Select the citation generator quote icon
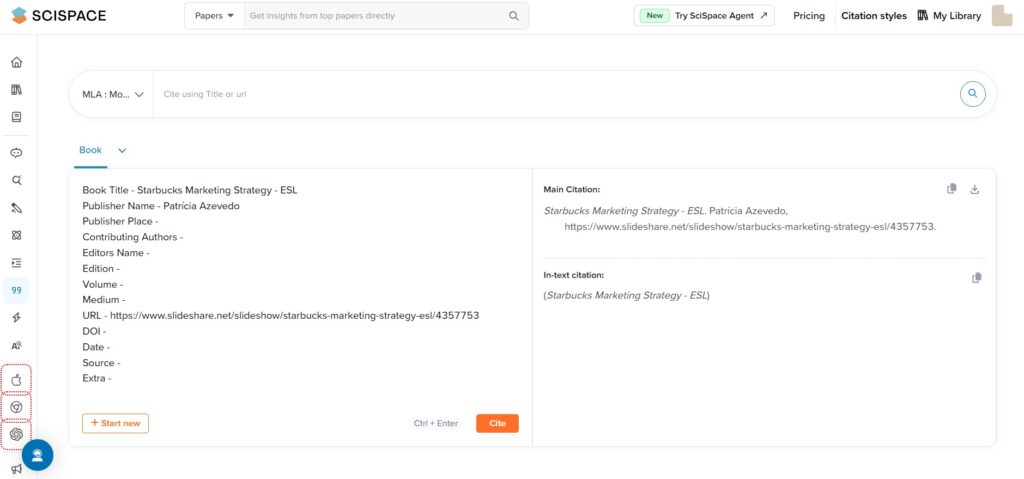This screenshot has width=1024, height=479. (16, 290)
